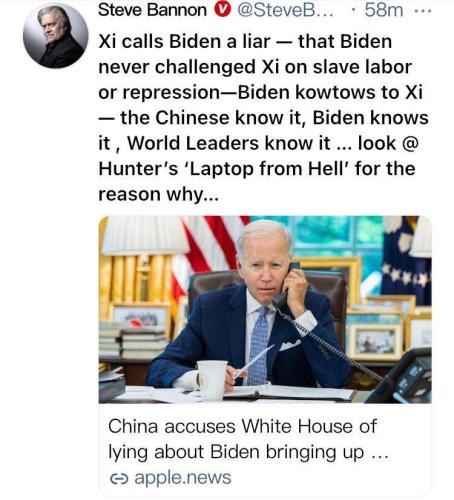Click headline "China accuses White House of lying"
Image resolution: width=454 pixels, height=500 pixels.
(242, 439)
